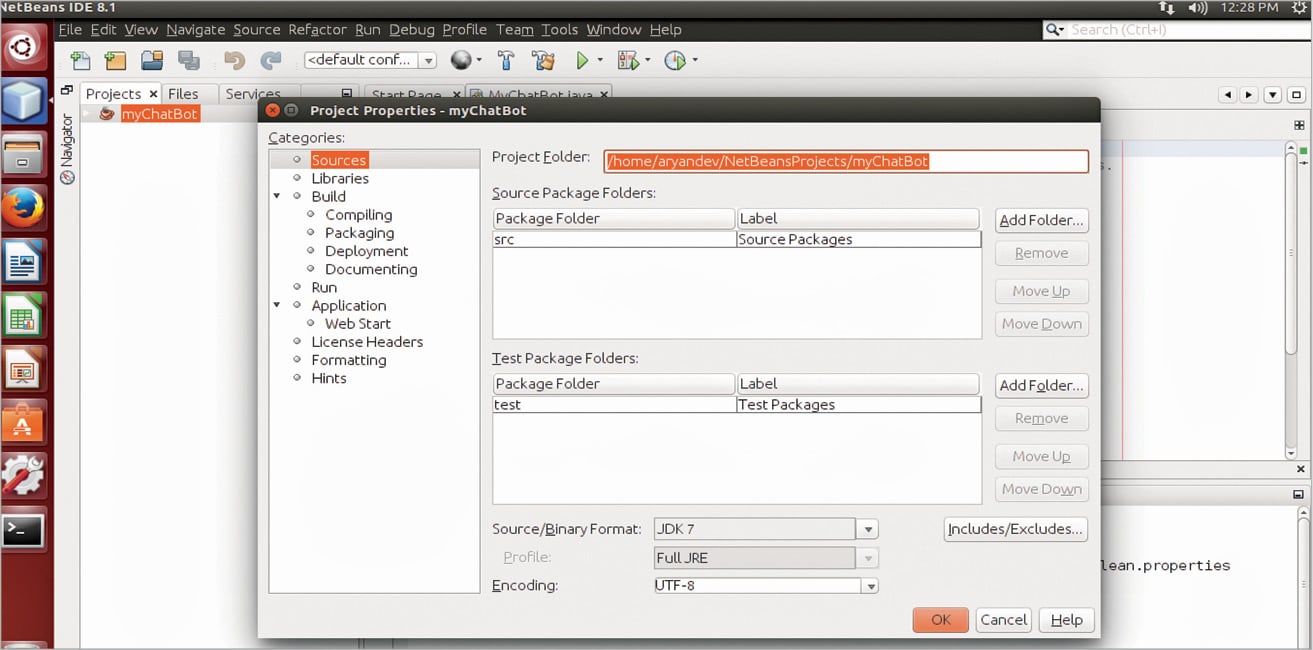Click the New Project toolbar icon

tap(115, 61)
